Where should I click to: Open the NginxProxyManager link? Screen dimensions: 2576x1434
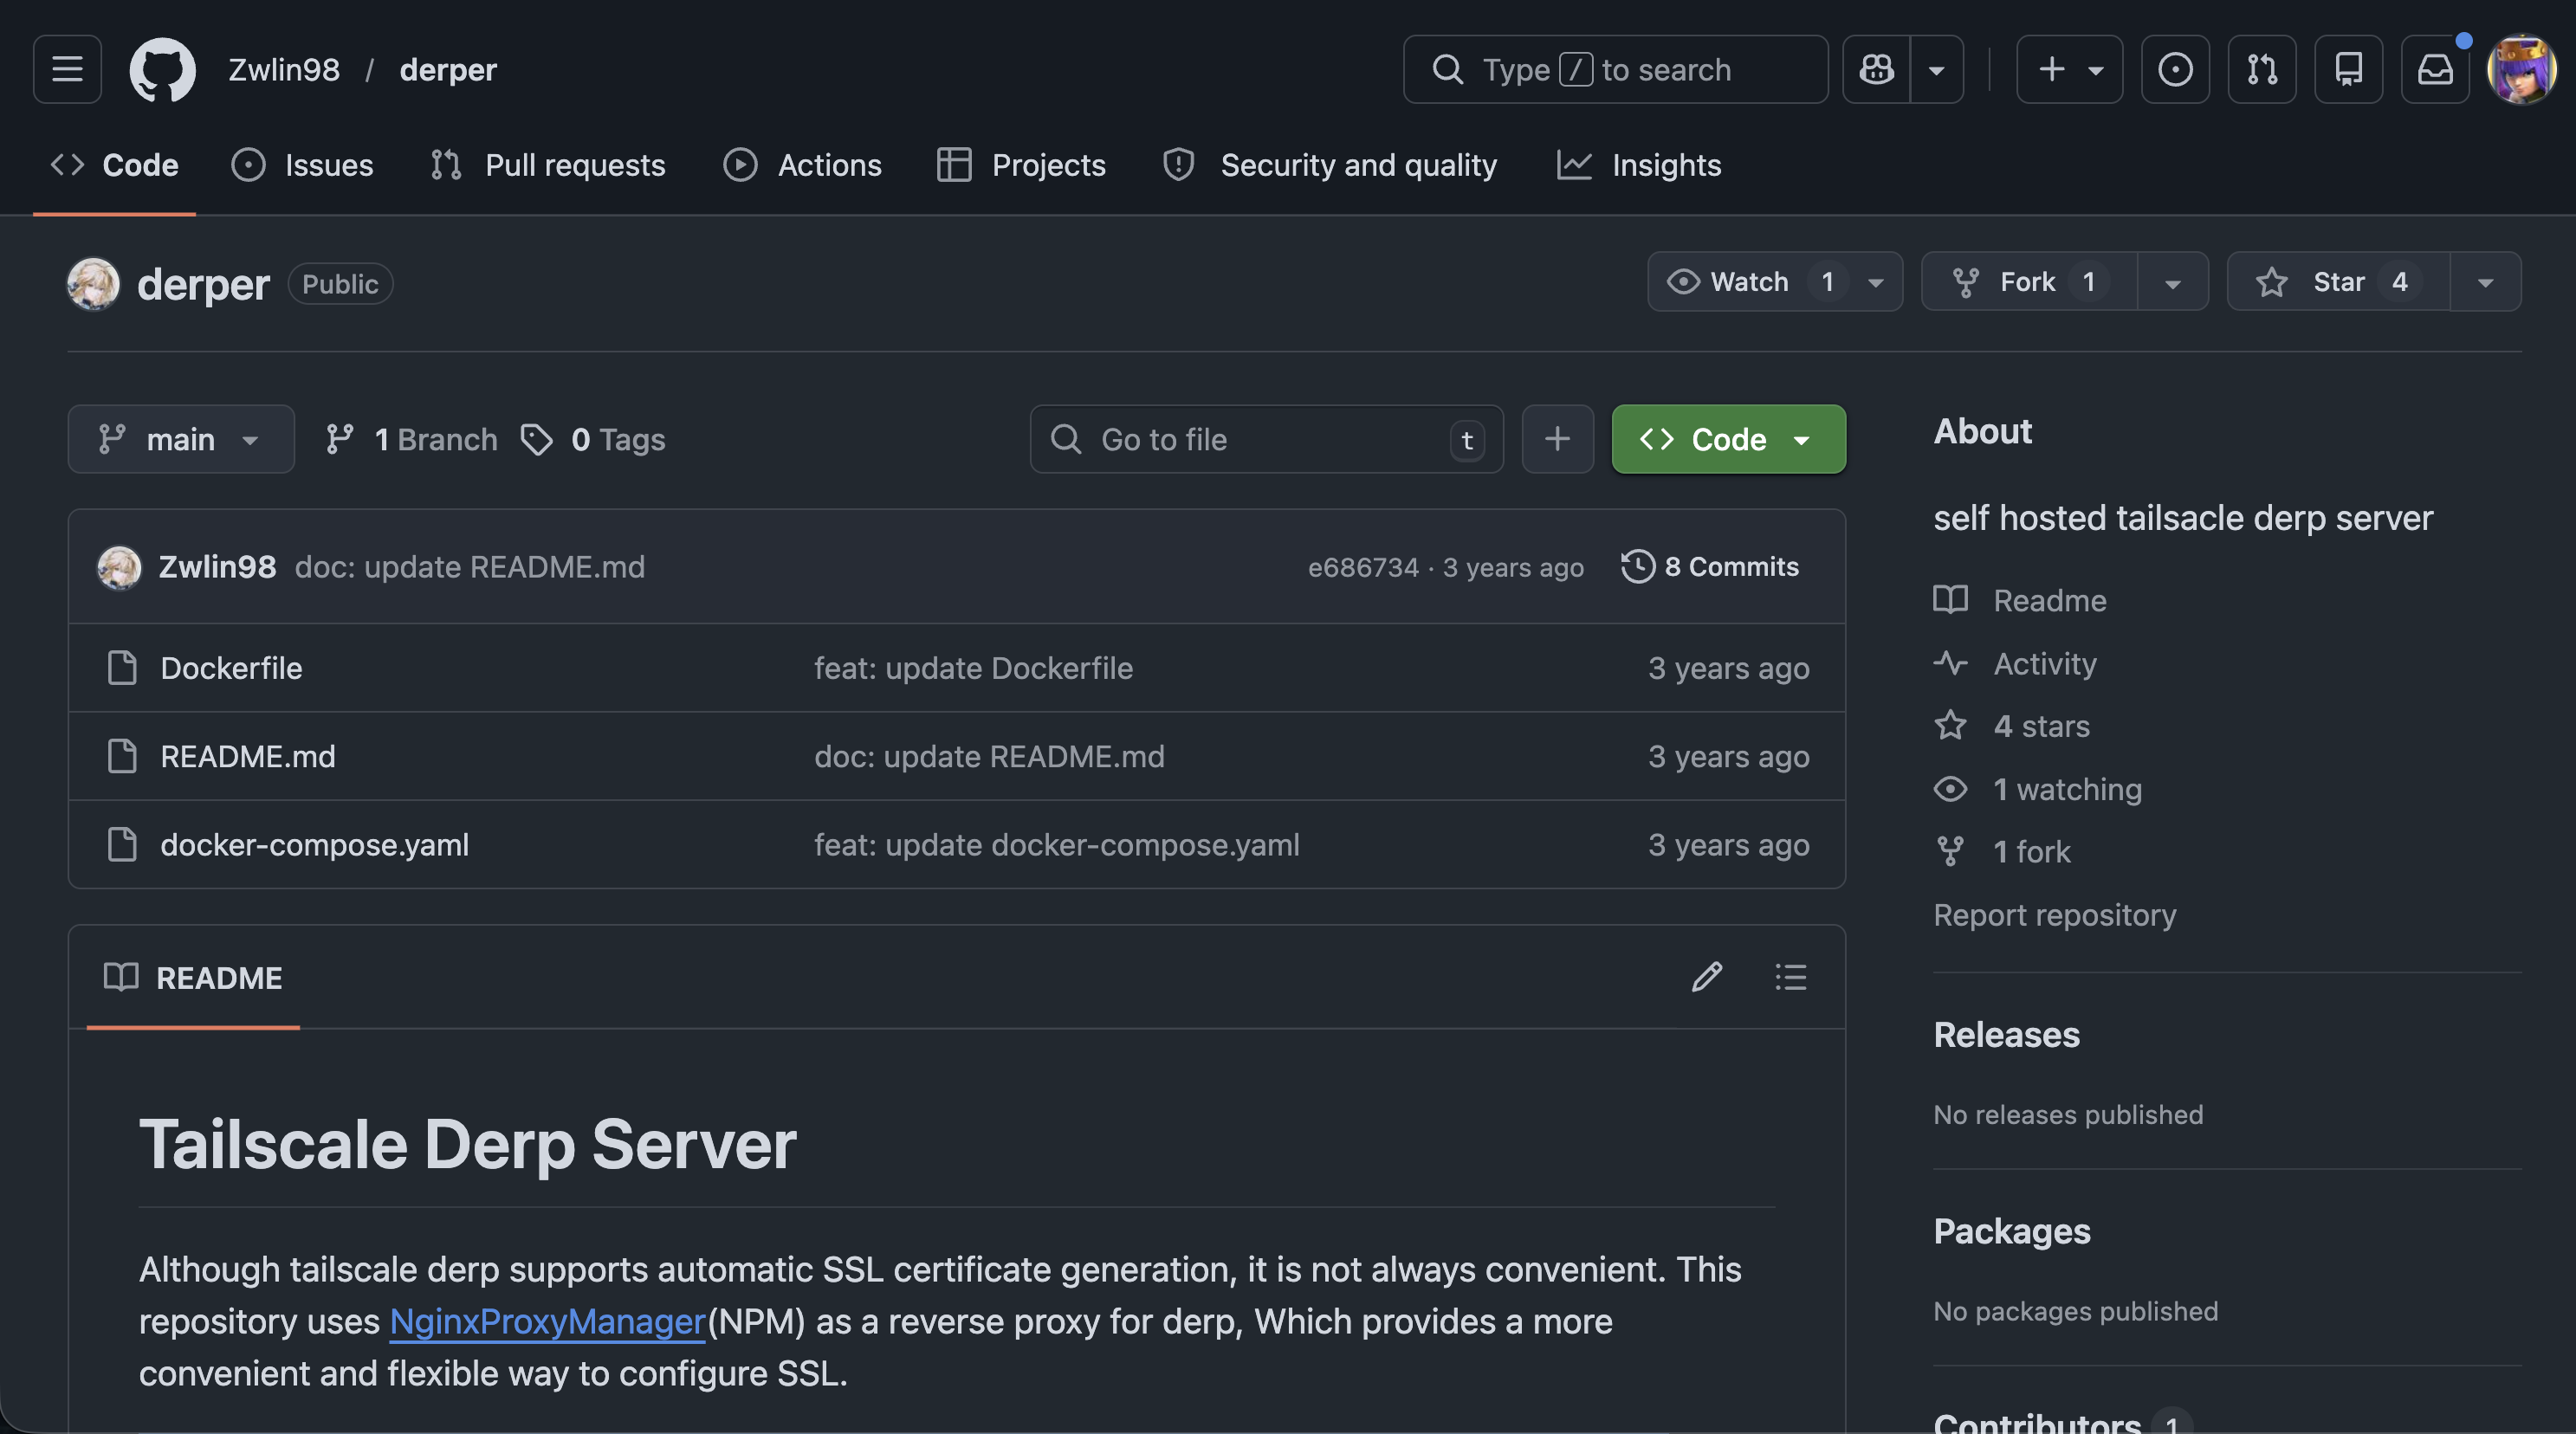[x=547, y=1321]
